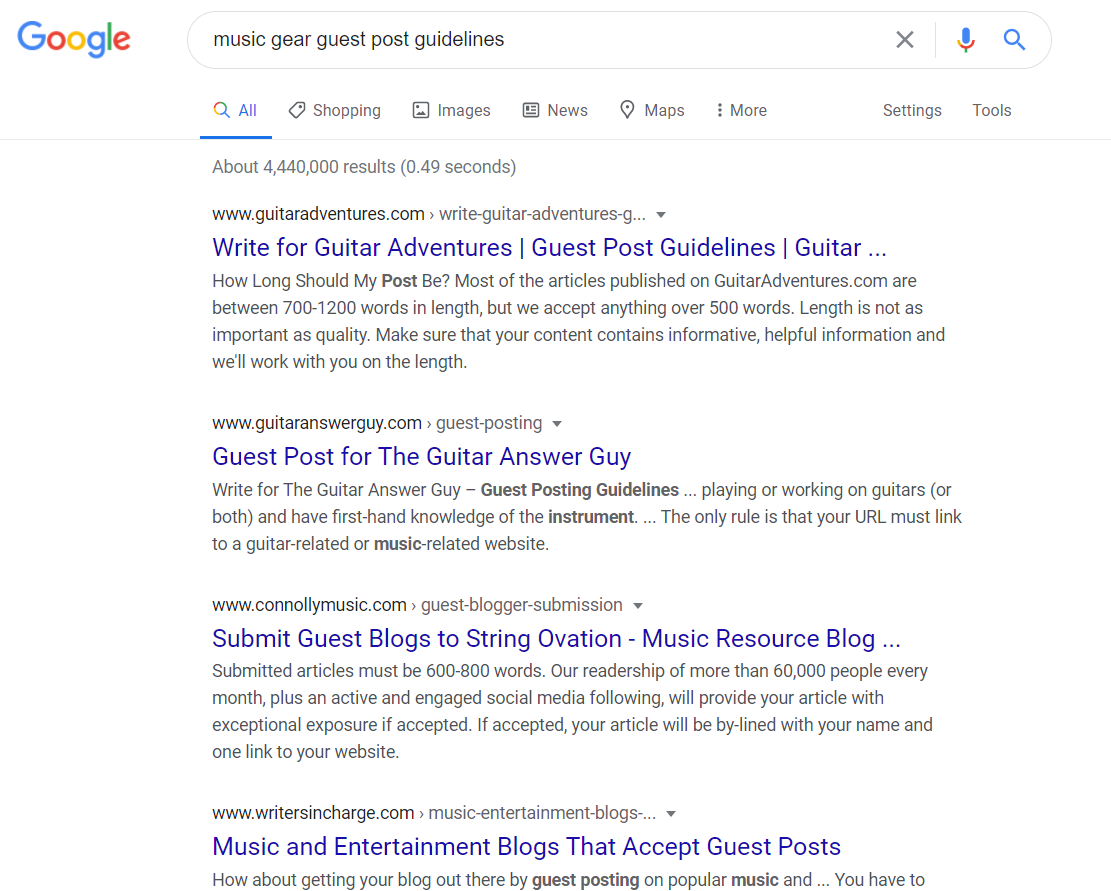Click the Google logo
Image resolution: width=1111 pixels, height=891 pixels.
point(74,39)
